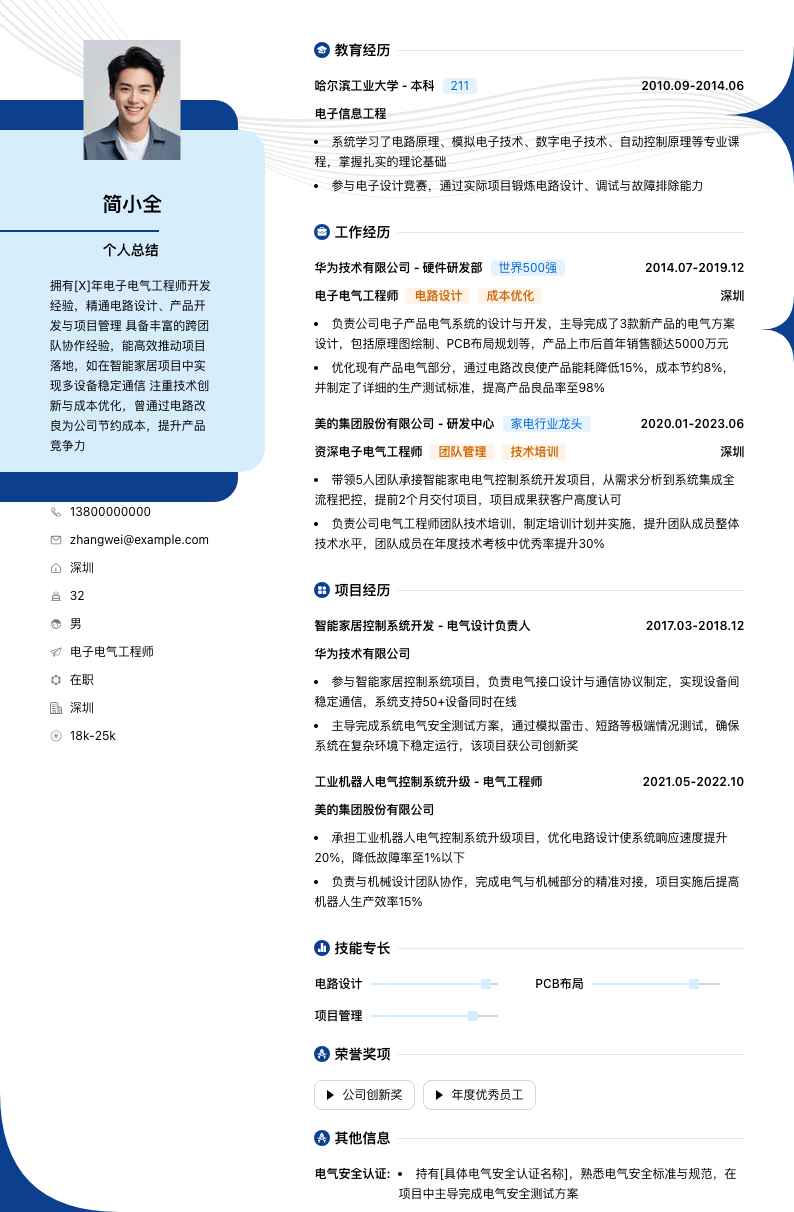
Task: Click the phone icon next to 13800000000
Action: (x=56, y=512)
